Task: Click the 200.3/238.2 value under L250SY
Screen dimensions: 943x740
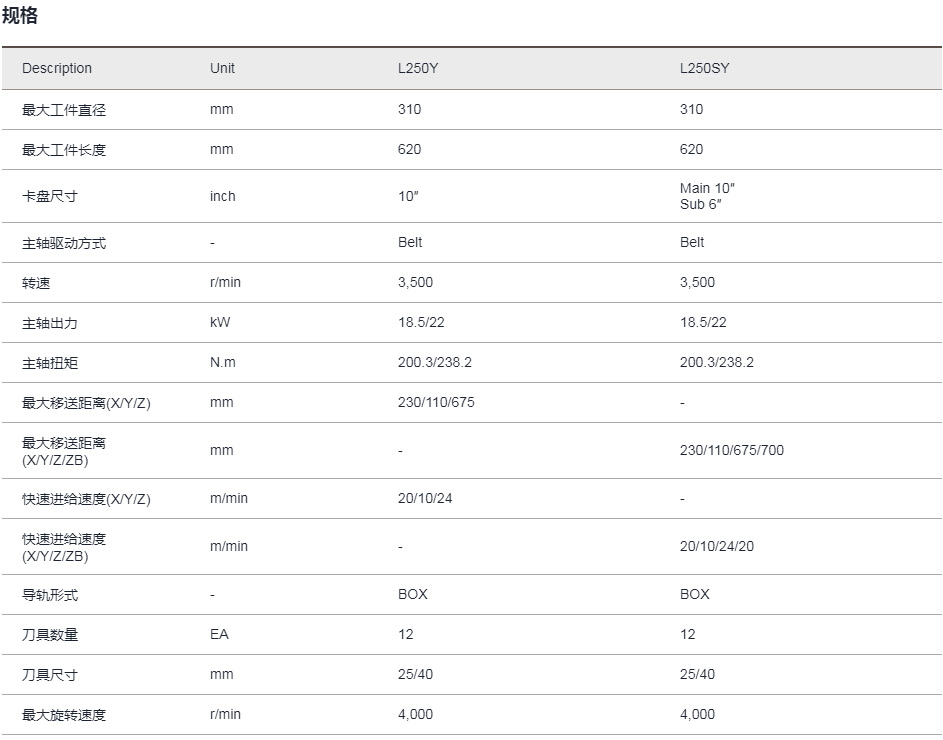Action: [716, 362]
